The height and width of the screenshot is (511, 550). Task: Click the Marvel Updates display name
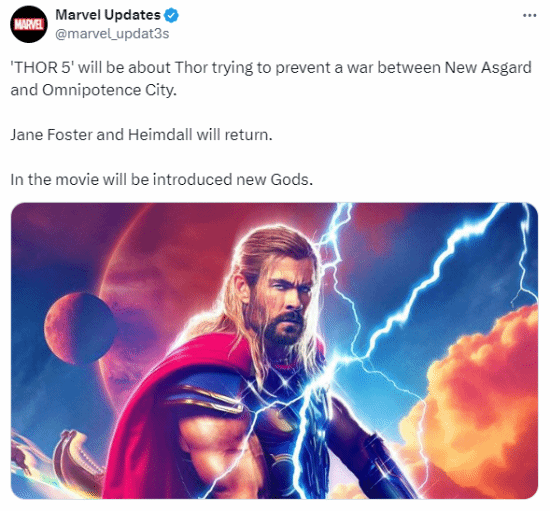pyautogui.click(x=108, y=15)
